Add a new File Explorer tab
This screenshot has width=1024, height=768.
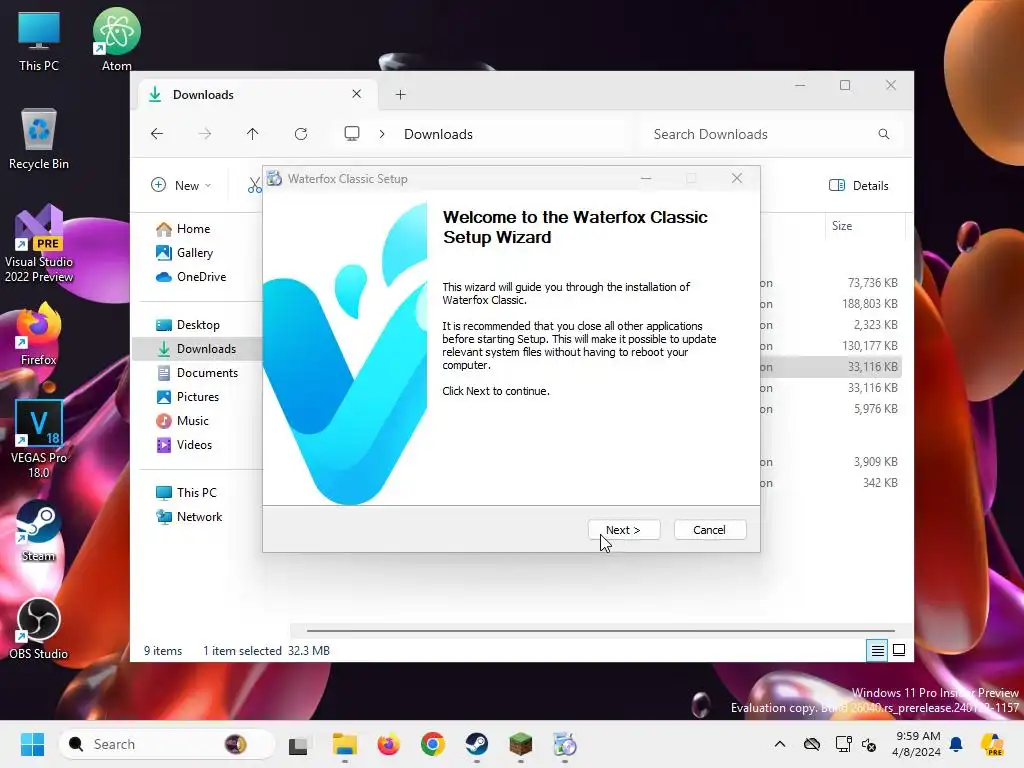(400, 95)
